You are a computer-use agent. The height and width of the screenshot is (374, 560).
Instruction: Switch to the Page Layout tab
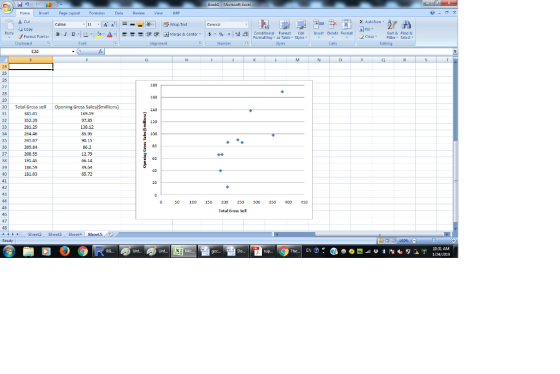tap(69, 13)
